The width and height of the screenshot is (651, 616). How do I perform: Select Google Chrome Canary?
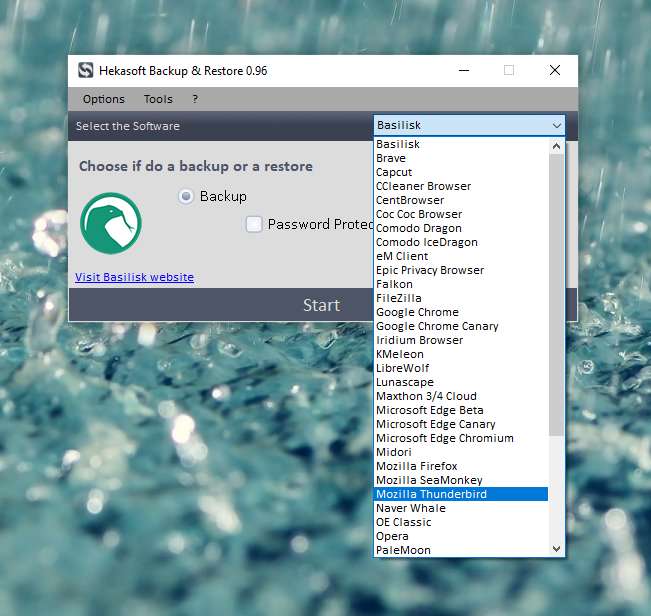(x=461, y=326)
